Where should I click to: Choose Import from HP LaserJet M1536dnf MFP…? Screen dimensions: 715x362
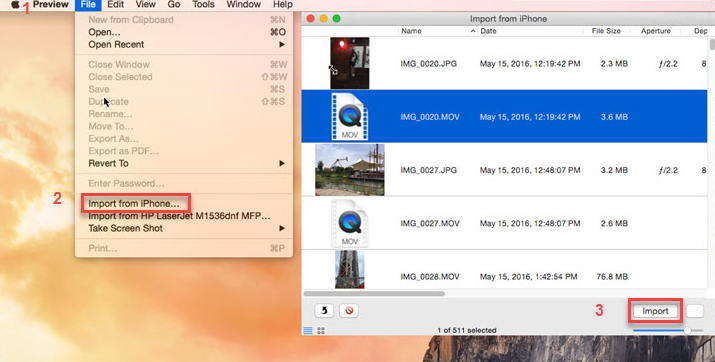coord(179,216)
